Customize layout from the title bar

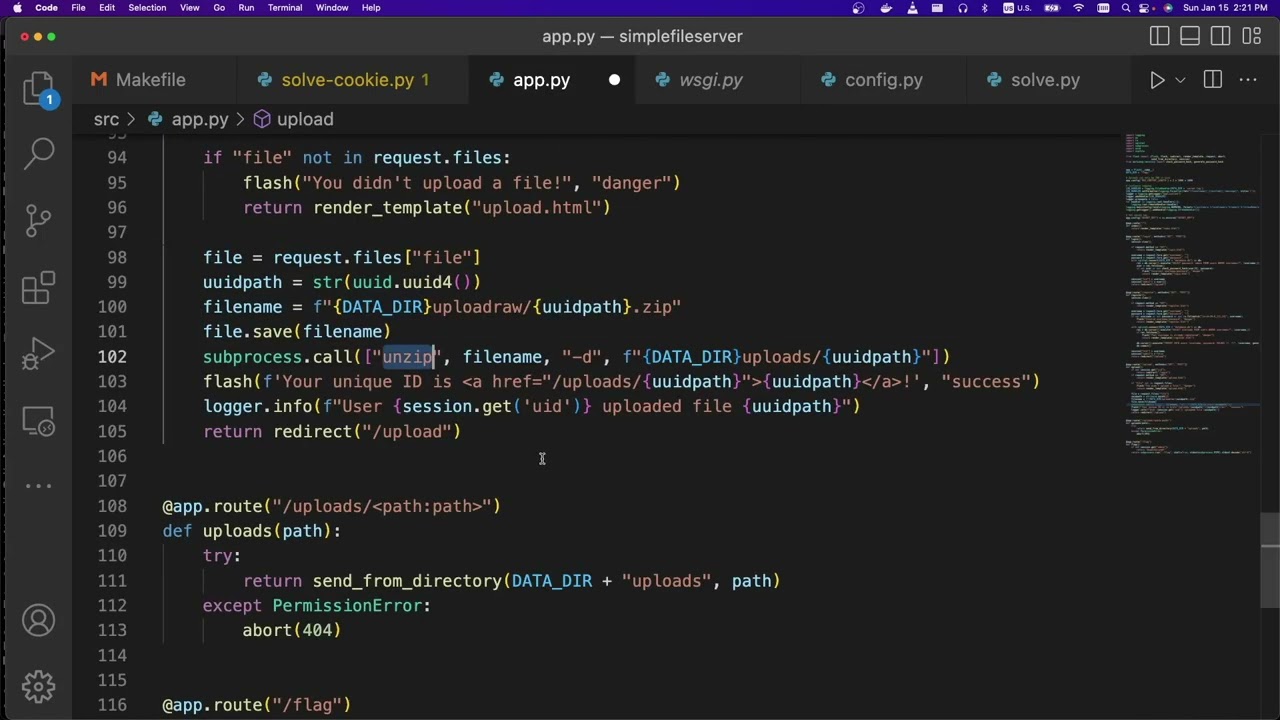1251,37
